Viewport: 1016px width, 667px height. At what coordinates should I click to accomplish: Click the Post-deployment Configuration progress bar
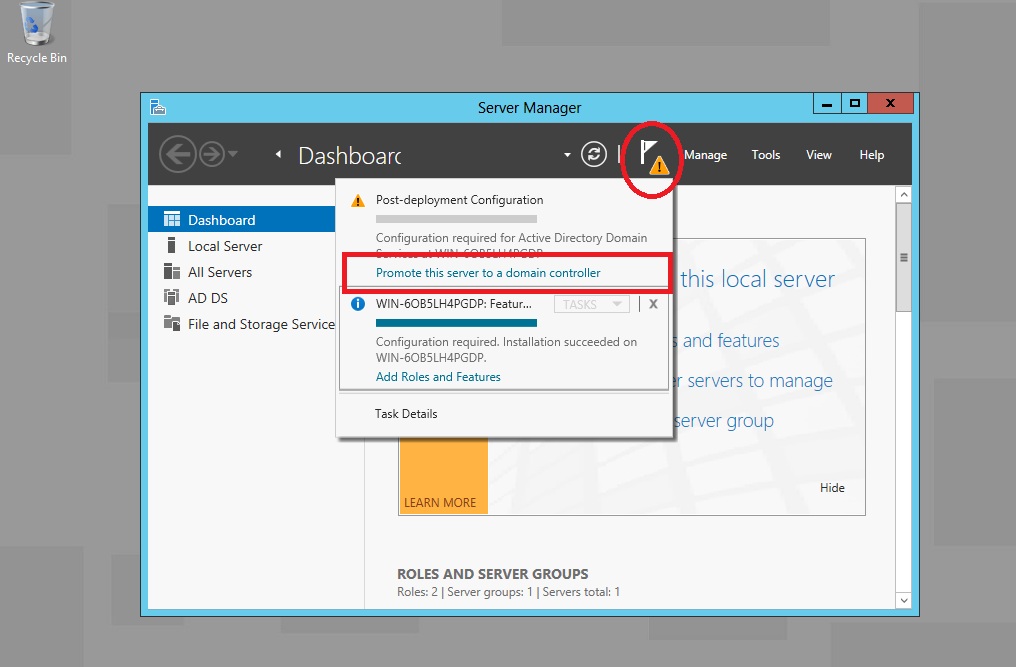456,219
